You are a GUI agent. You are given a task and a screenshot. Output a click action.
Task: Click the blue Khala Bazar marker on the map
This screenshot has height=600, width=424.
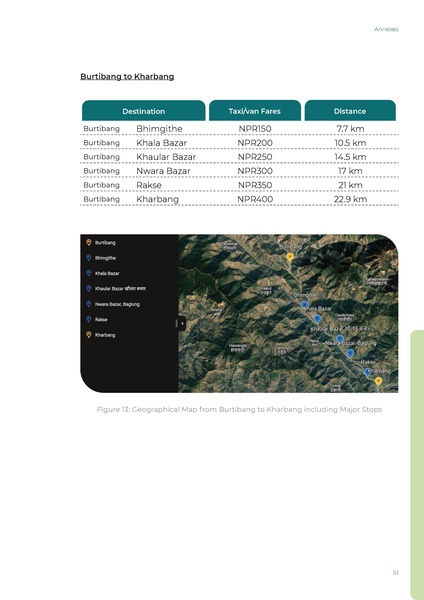(x=317, y=318)
